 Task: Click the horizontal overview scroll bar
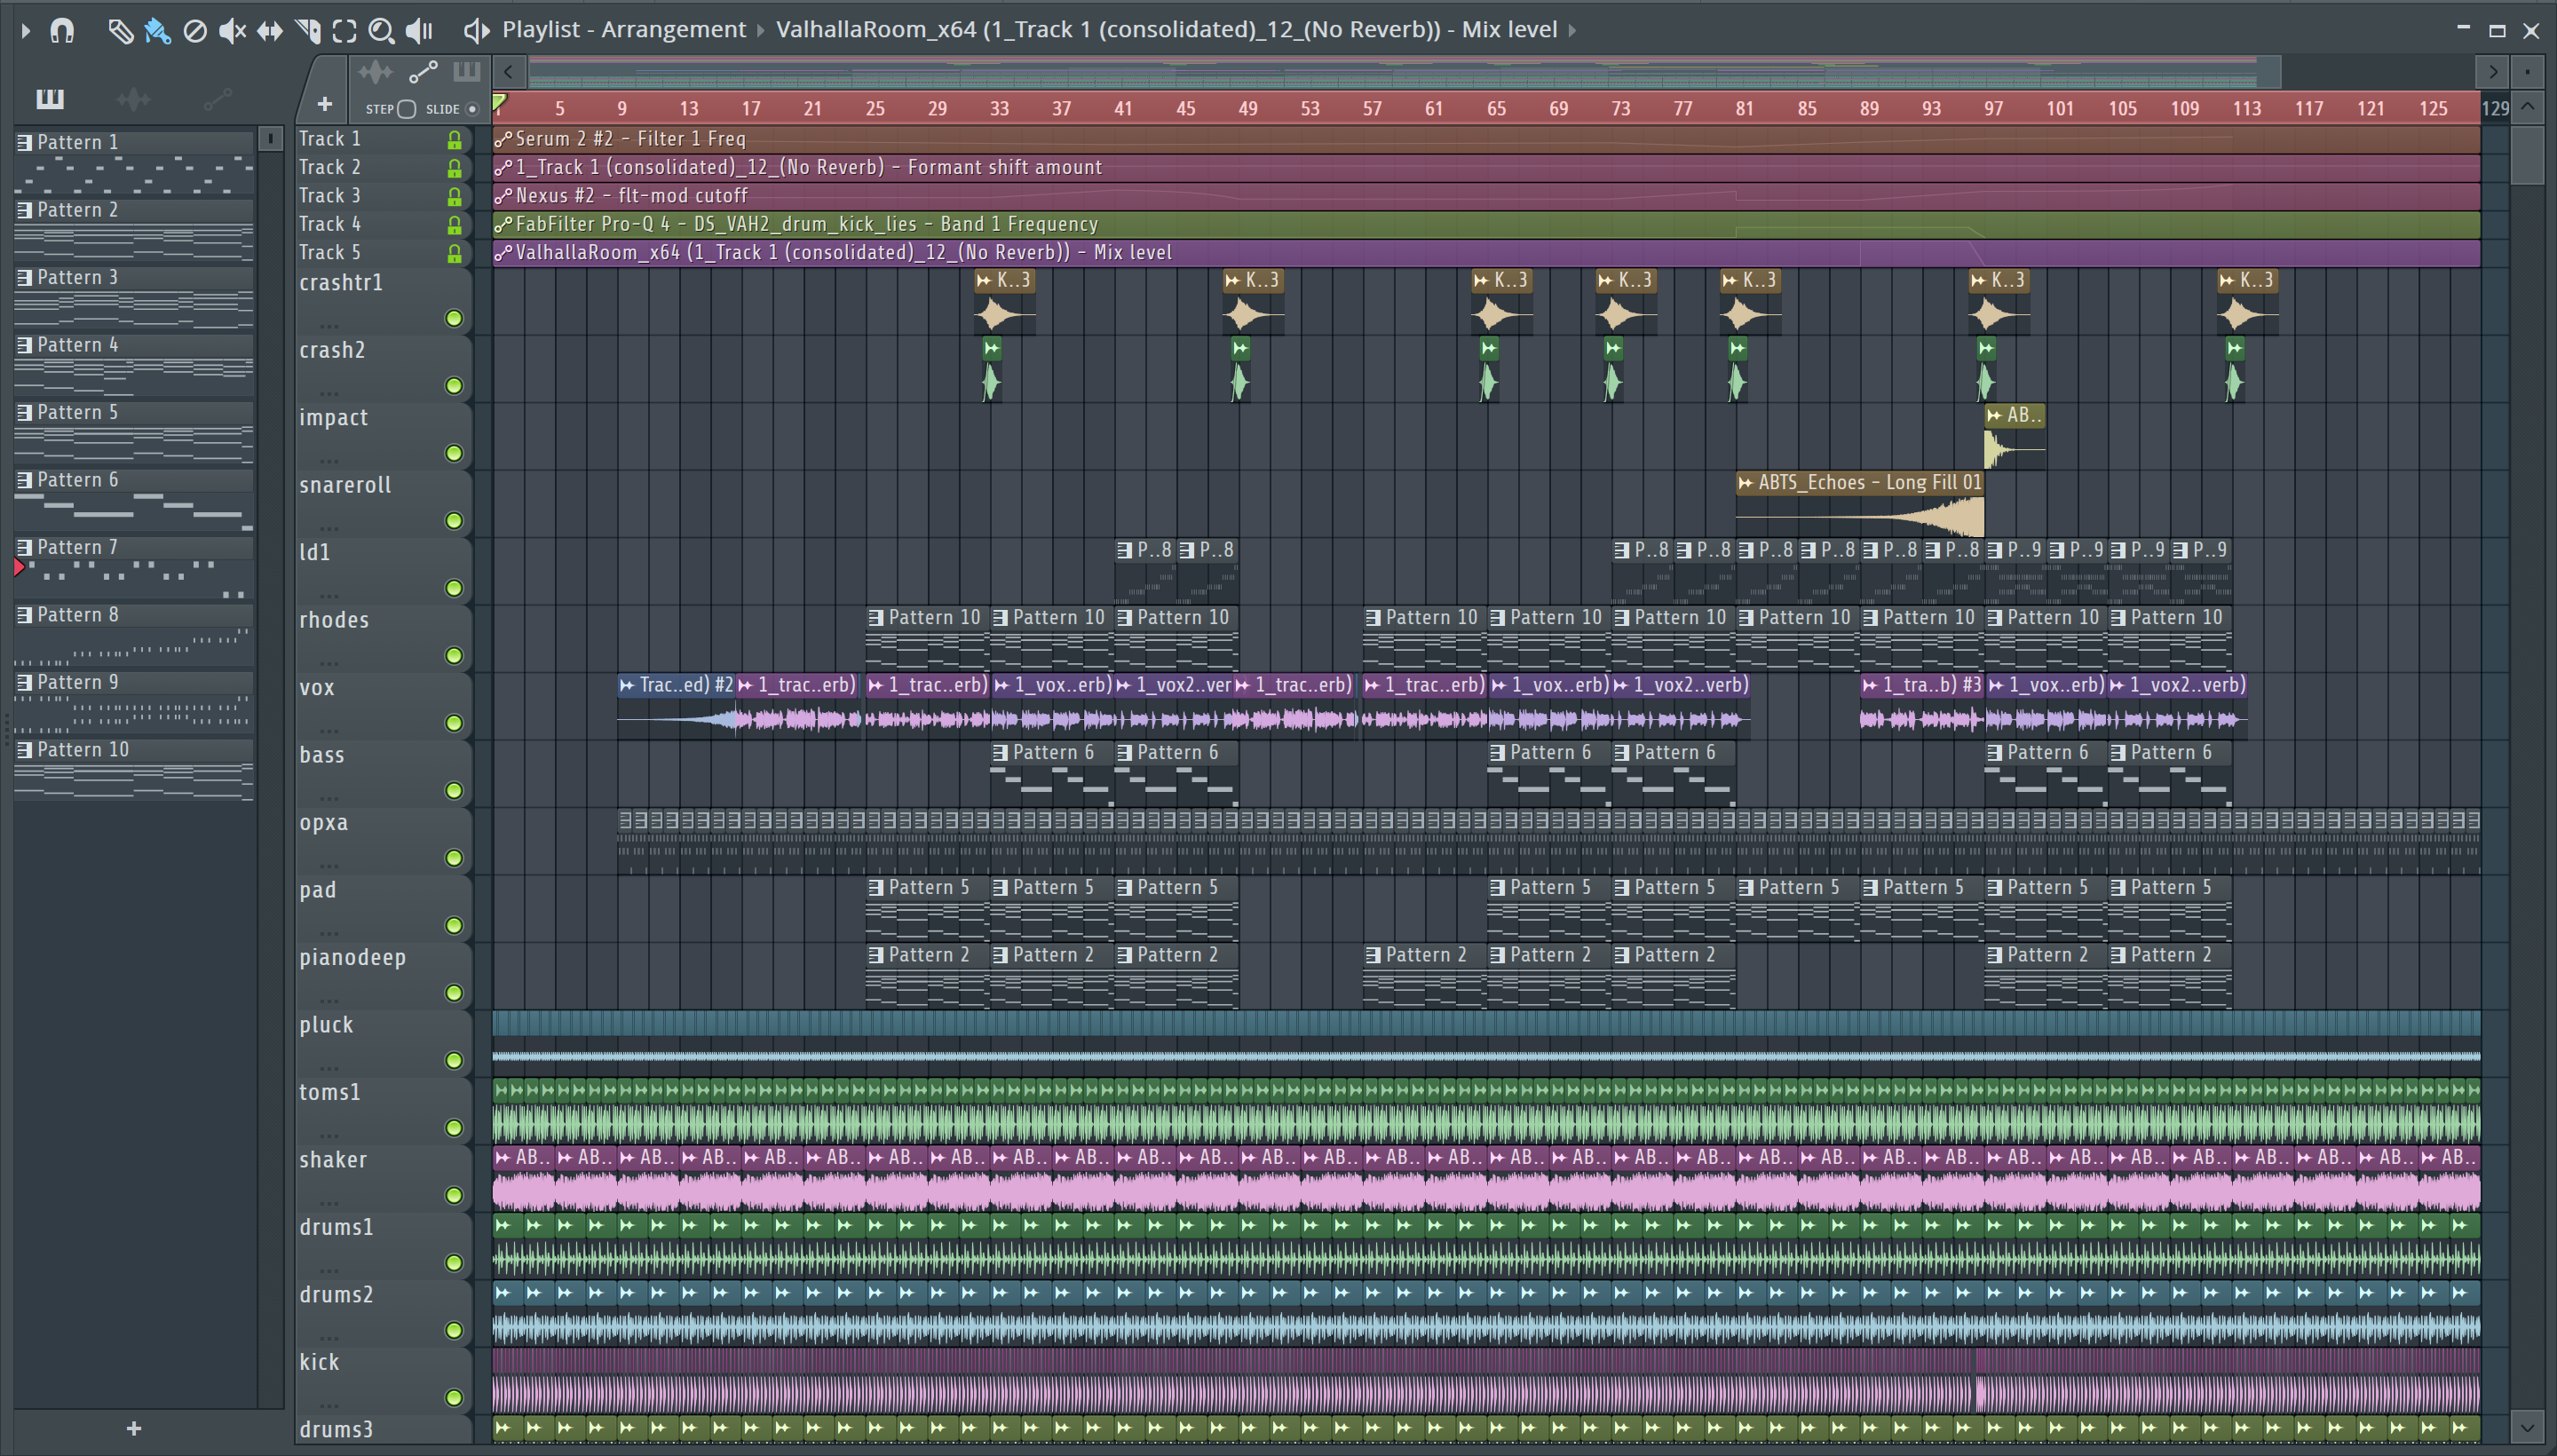click(x=1404, y=71)
